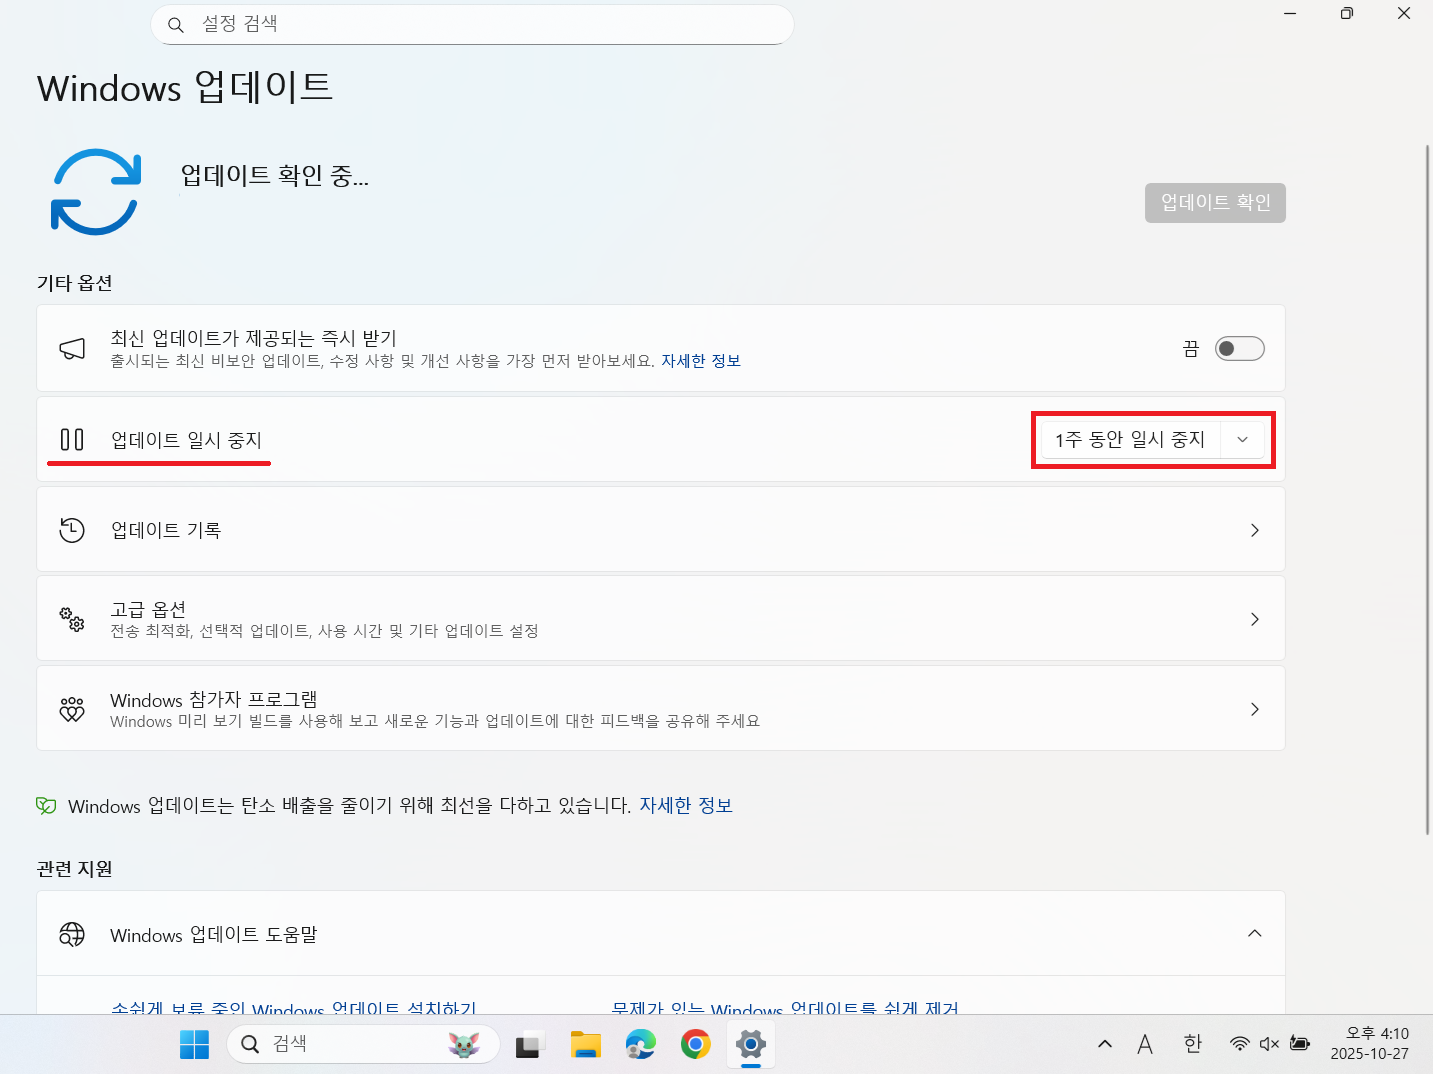Click the vertical page scrollbar
1433x1074 pixels.
click(x=1428, y=490)
